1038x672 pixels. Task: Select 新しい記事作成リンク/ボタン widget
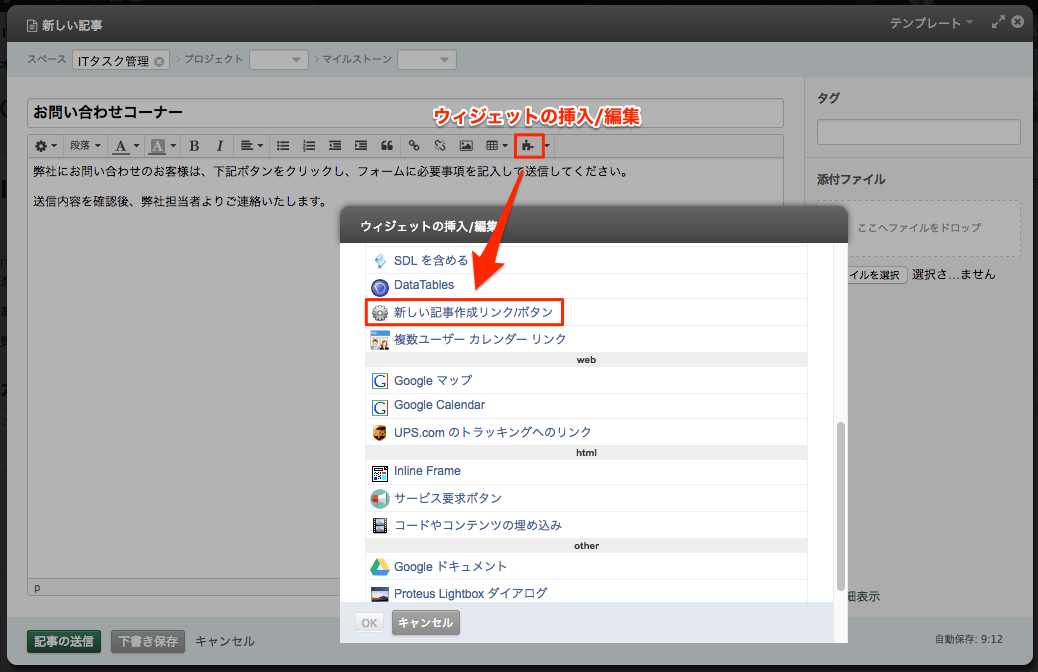tap(472, 312)
